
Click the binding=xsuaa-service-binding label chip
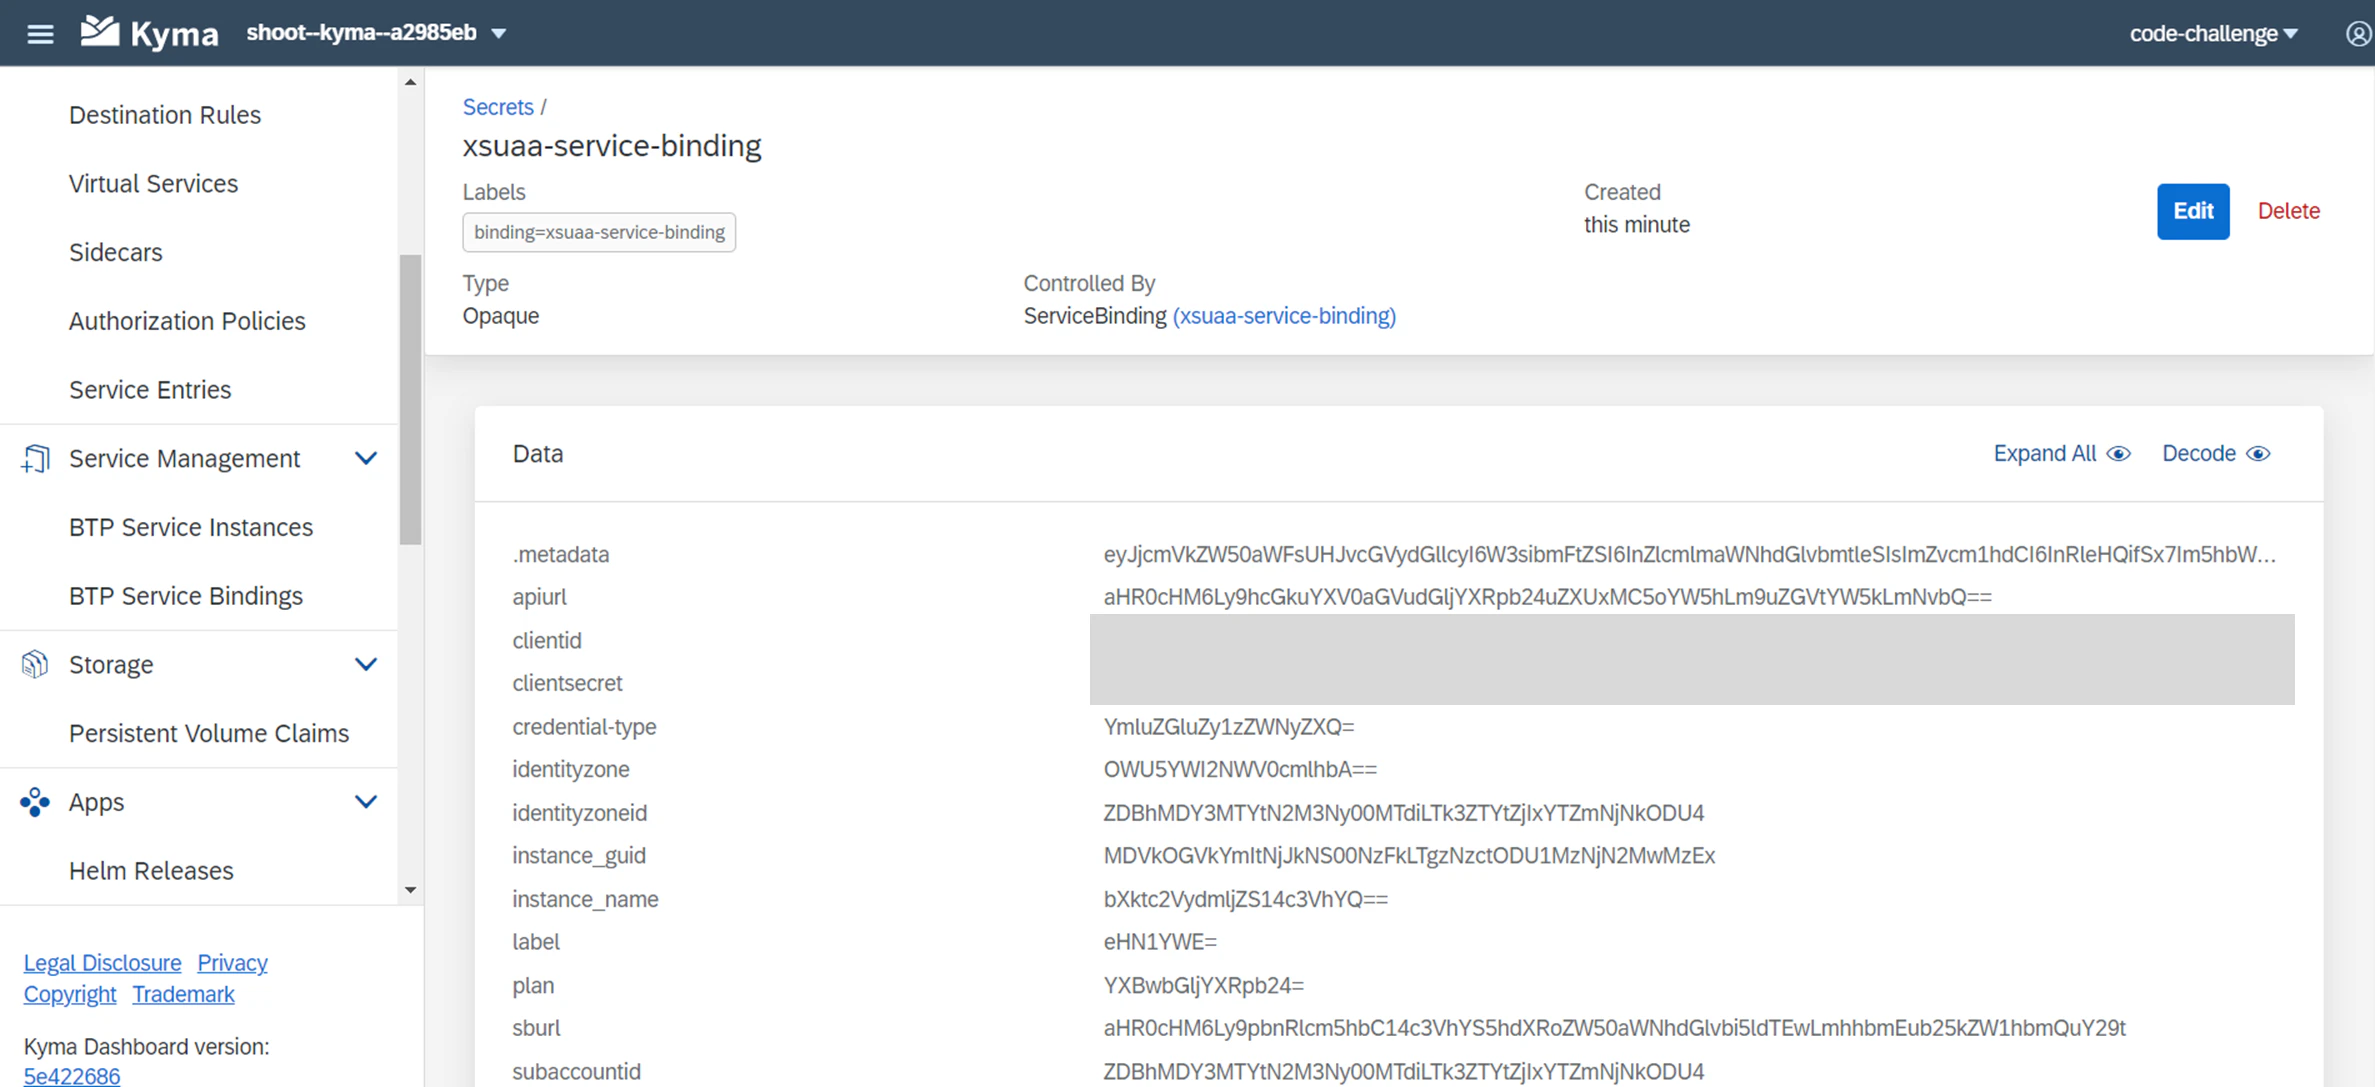point(599,232)
